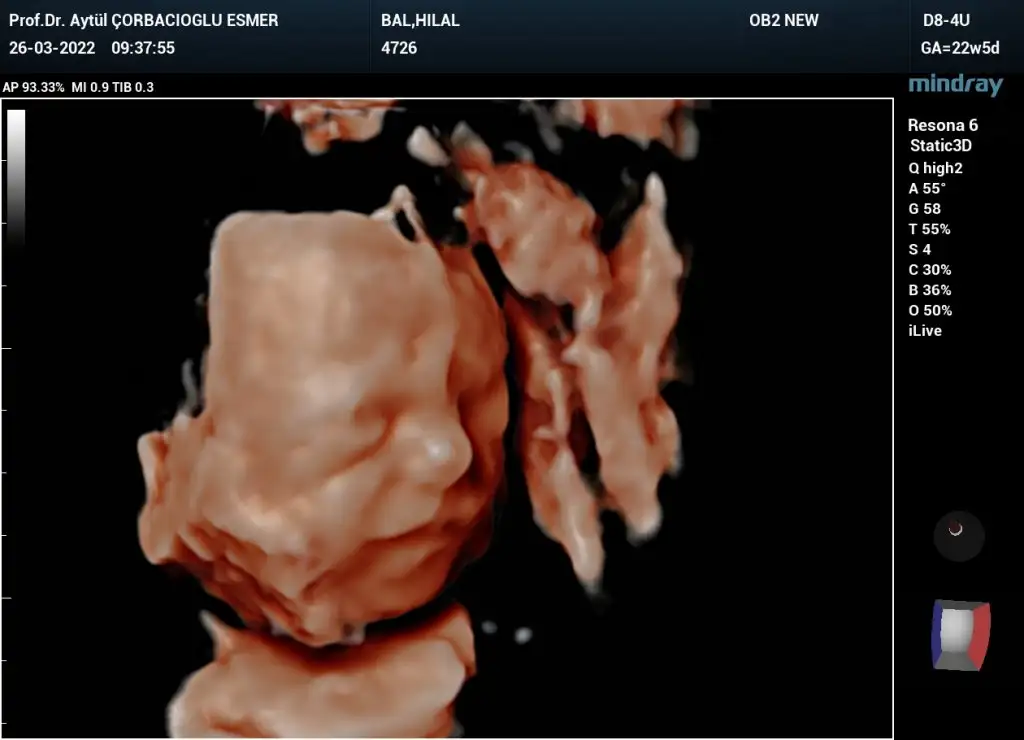Click the gestational age GA=22w5d
Image resolution: width=1024 pixels, height=740 pixels.
pyautogui.click(x=960, y=48)
